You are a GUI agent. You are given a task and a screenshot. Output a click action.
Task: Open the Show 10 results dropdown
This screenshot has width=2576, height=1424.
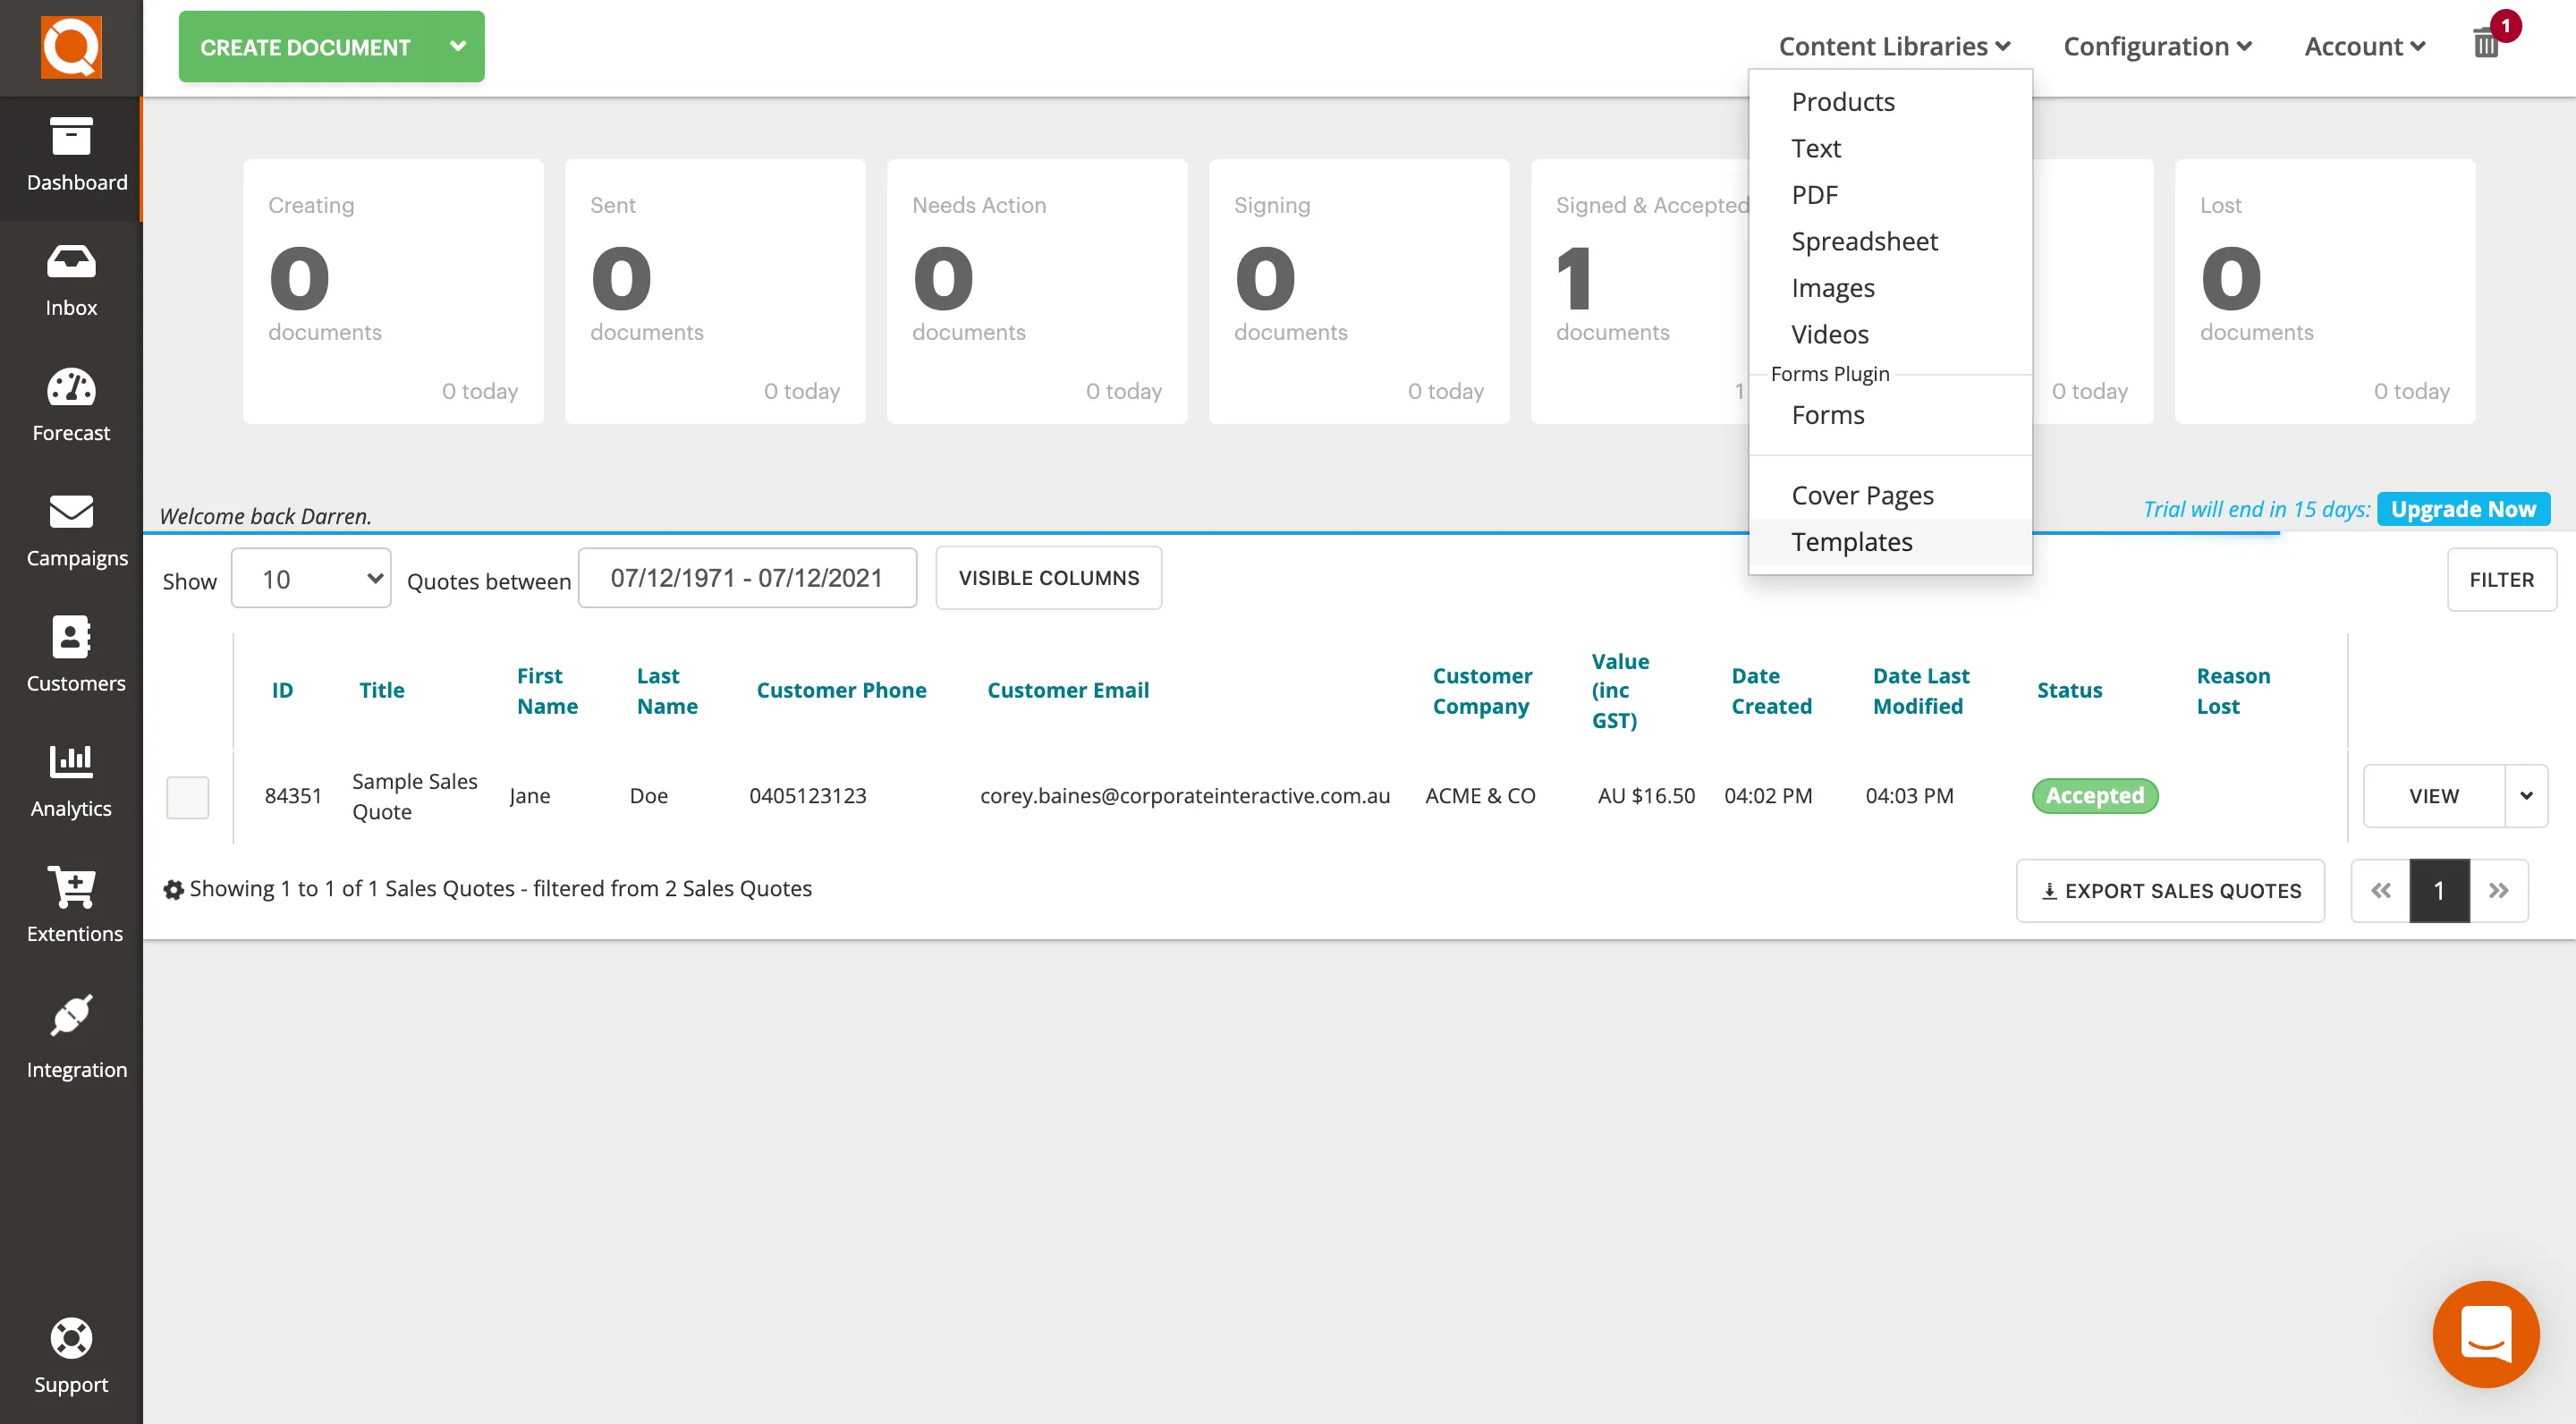tap(310, 578)
